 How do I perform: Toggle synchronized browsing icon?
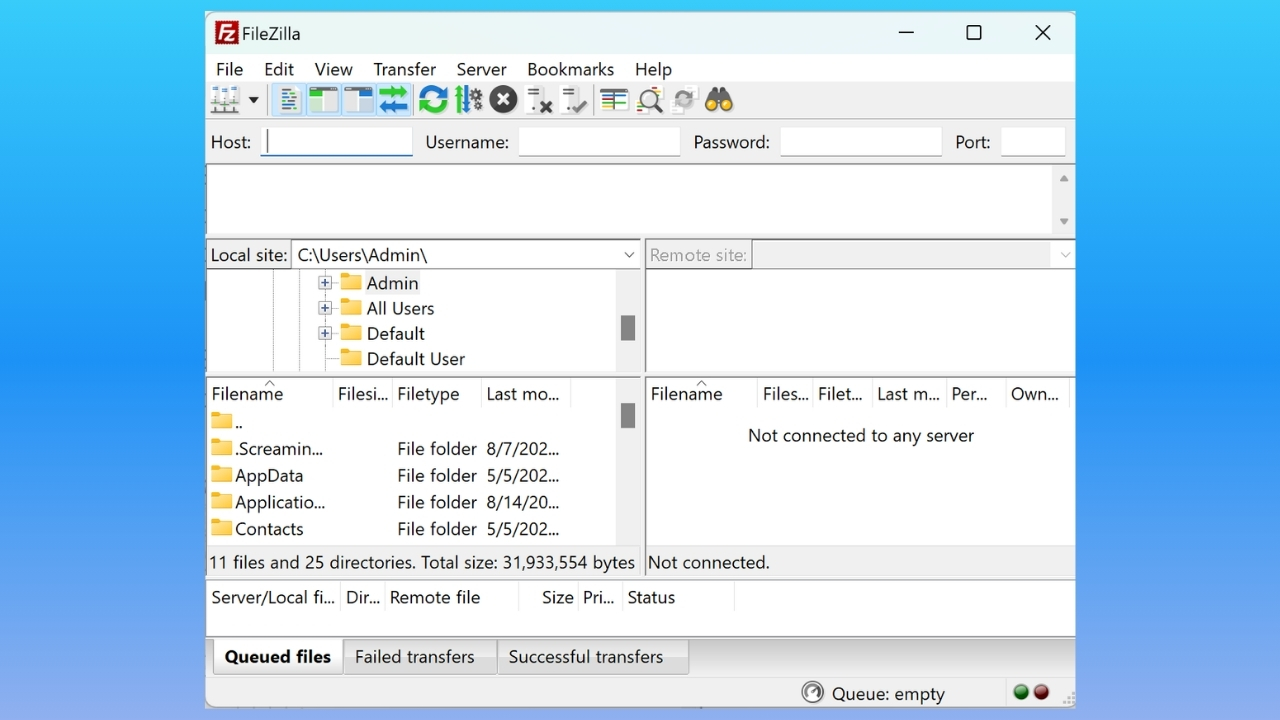click(685, 100)
